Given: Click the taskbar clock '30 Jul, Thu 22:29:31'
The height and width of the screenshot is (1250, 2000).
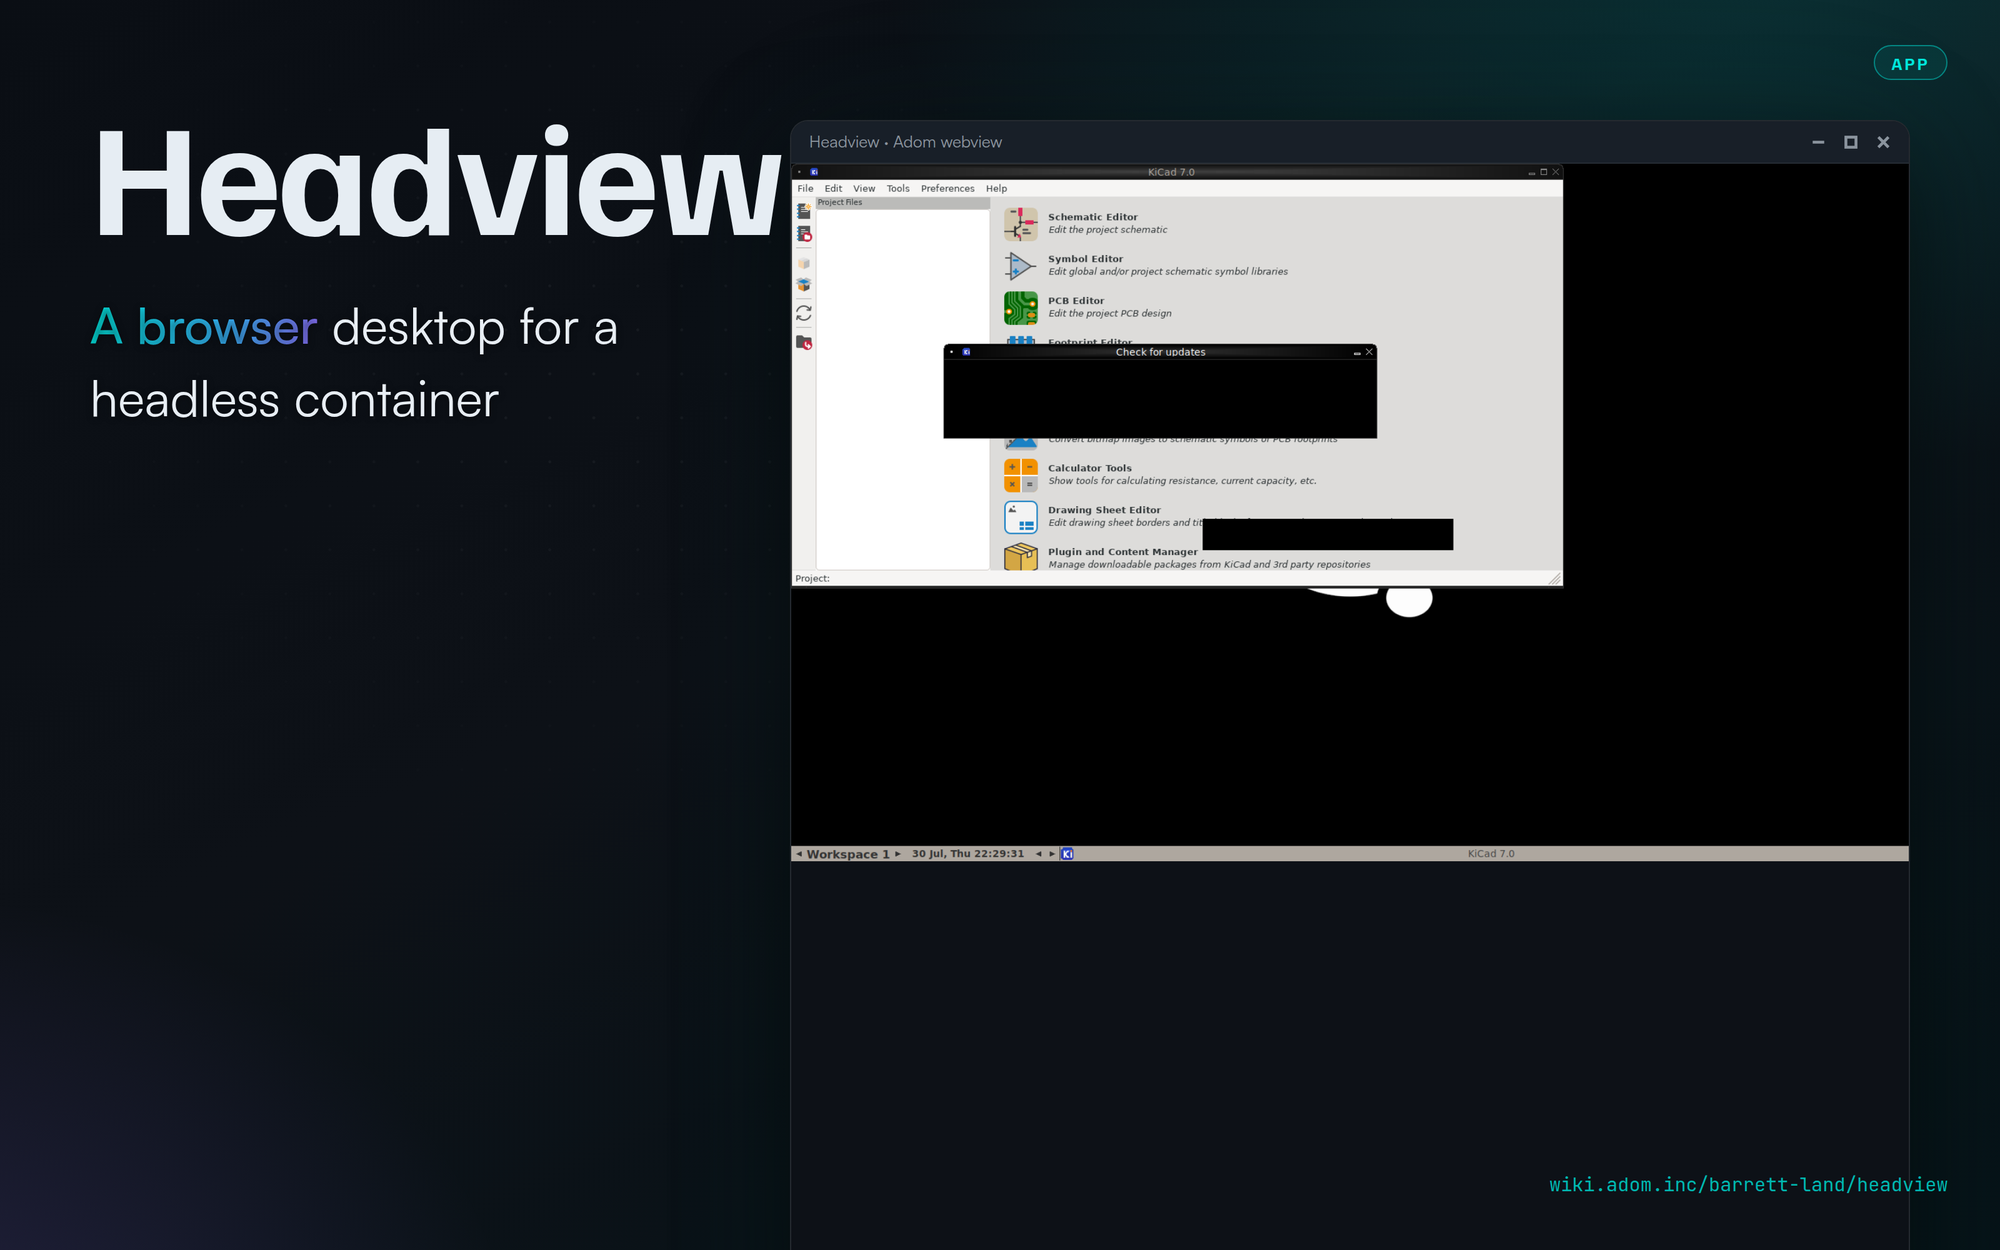Looking at the screenshot, I should tap(968, 854).
